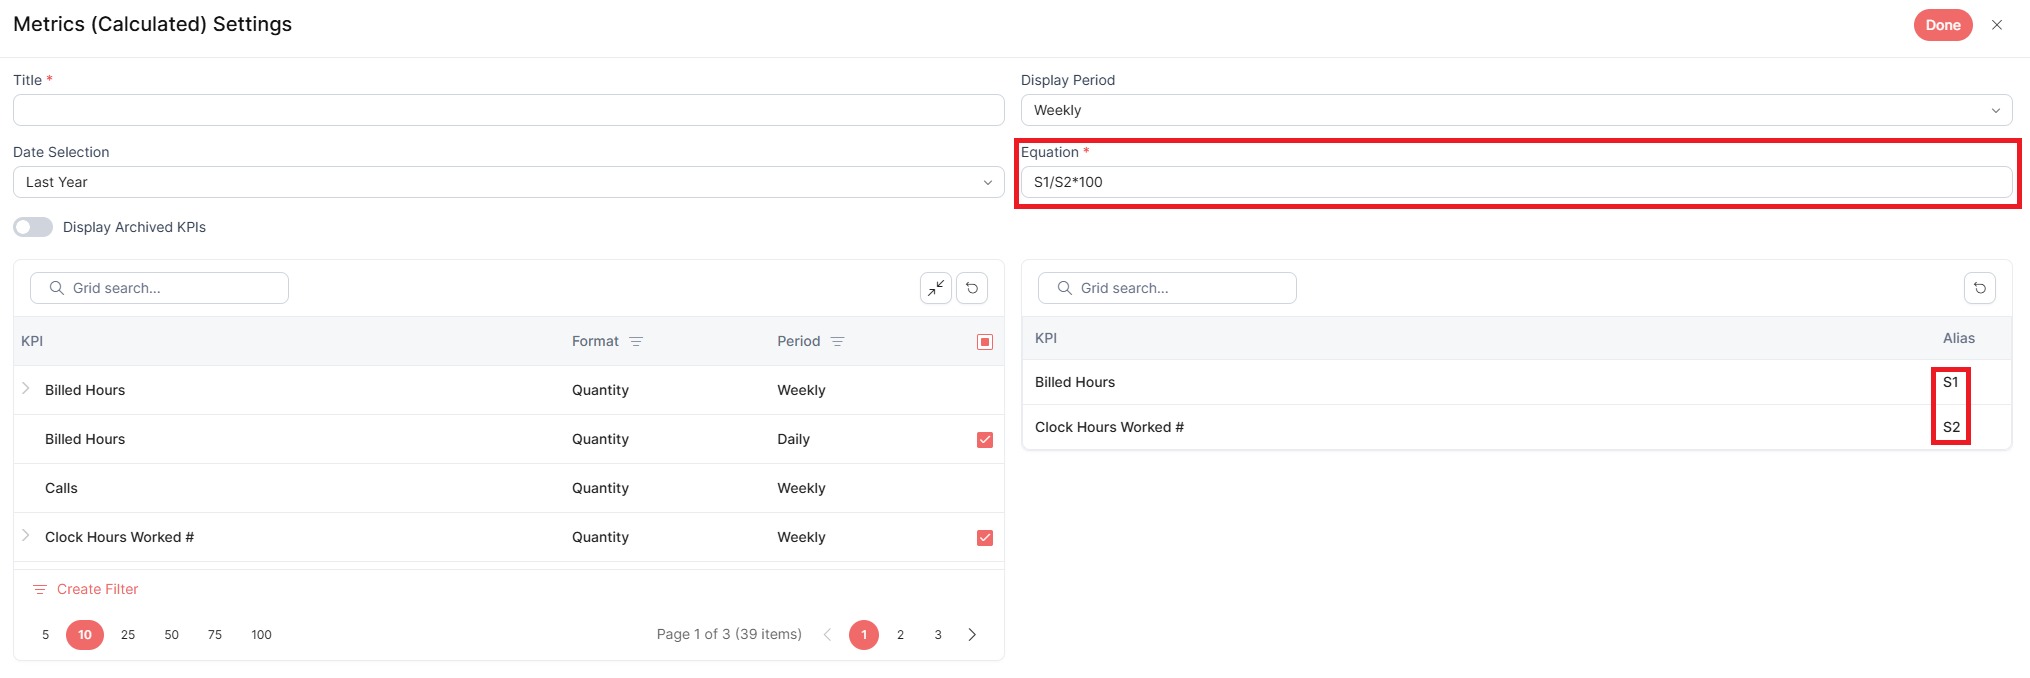Set page size to 25
This screenshot has width=2030, height=678.
coord(128,635)
